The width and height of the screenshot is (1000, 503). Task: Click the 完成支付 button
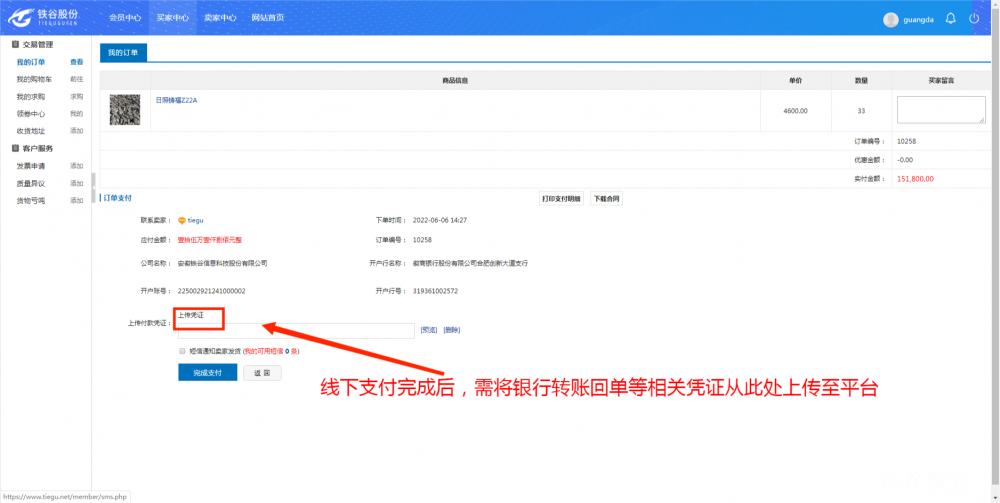pyautogui.click(x=207, y=372)
